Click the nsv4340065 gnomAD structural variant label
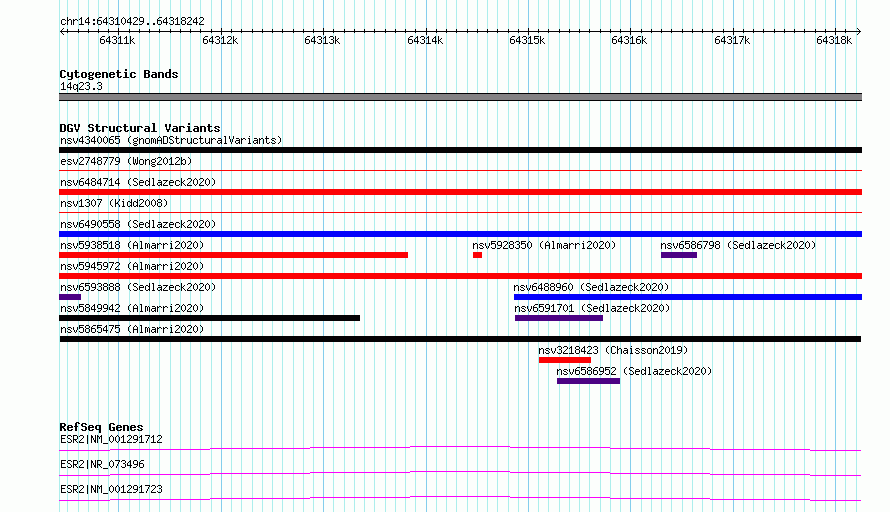 171,140
